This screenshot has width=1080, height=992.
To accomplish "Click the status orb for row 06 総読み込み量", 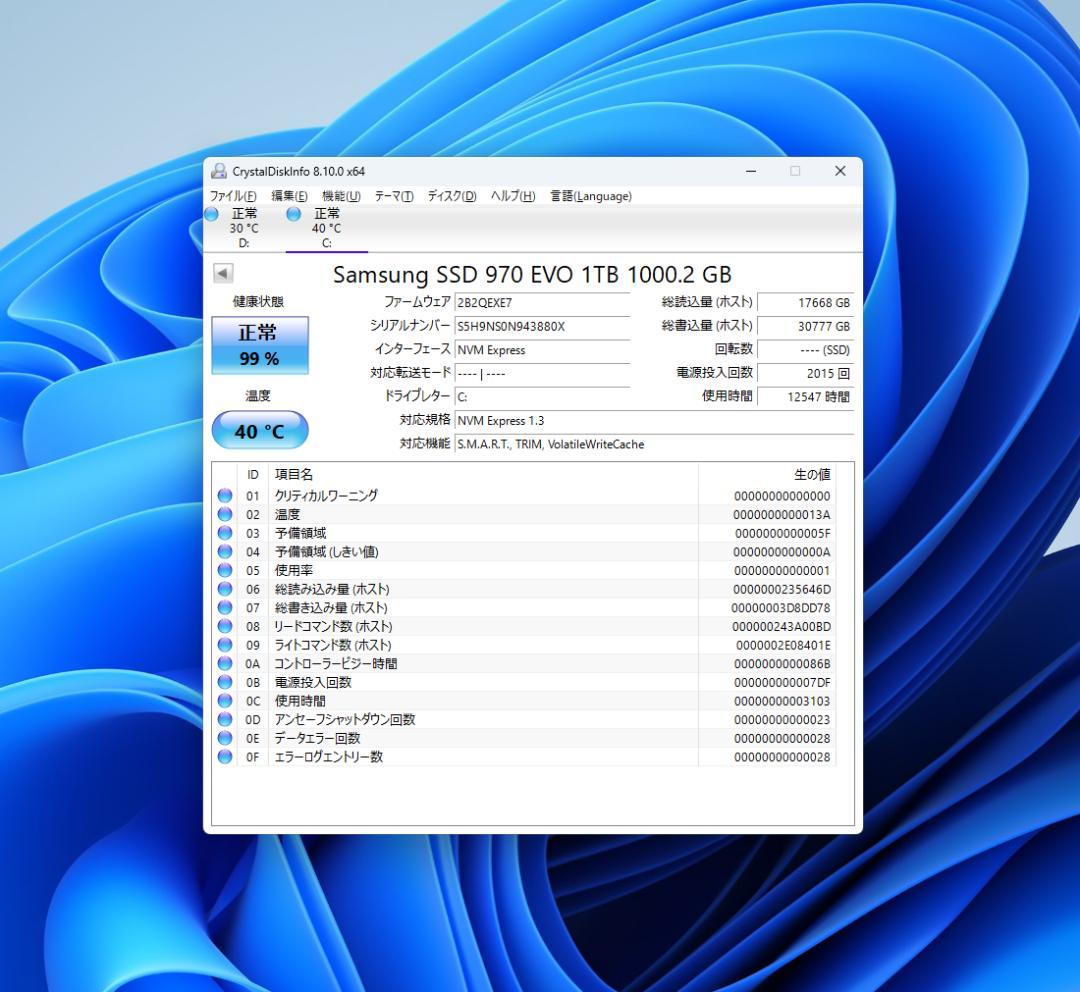I will [x=225, y=588].
